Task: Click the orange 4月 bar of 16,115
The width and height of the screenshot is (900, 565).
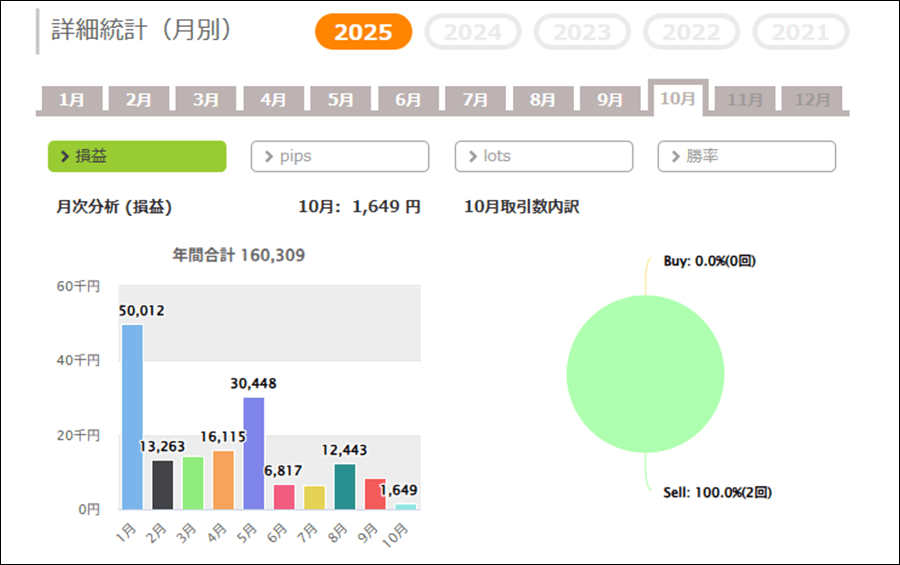Action: (x=223, y=480)
